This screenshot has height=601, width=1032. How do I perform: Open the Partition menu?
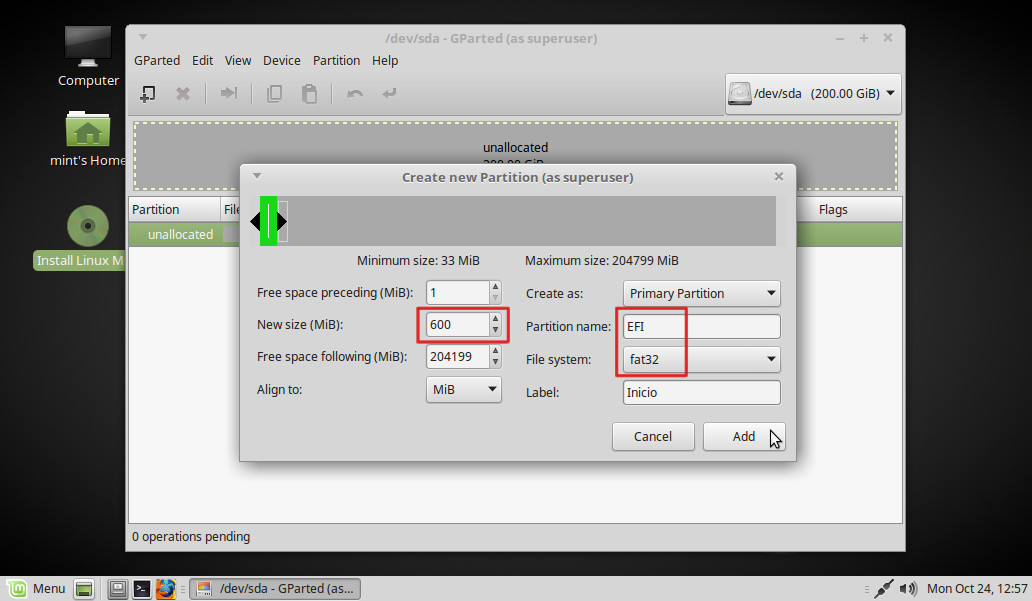tap(336, 60)
